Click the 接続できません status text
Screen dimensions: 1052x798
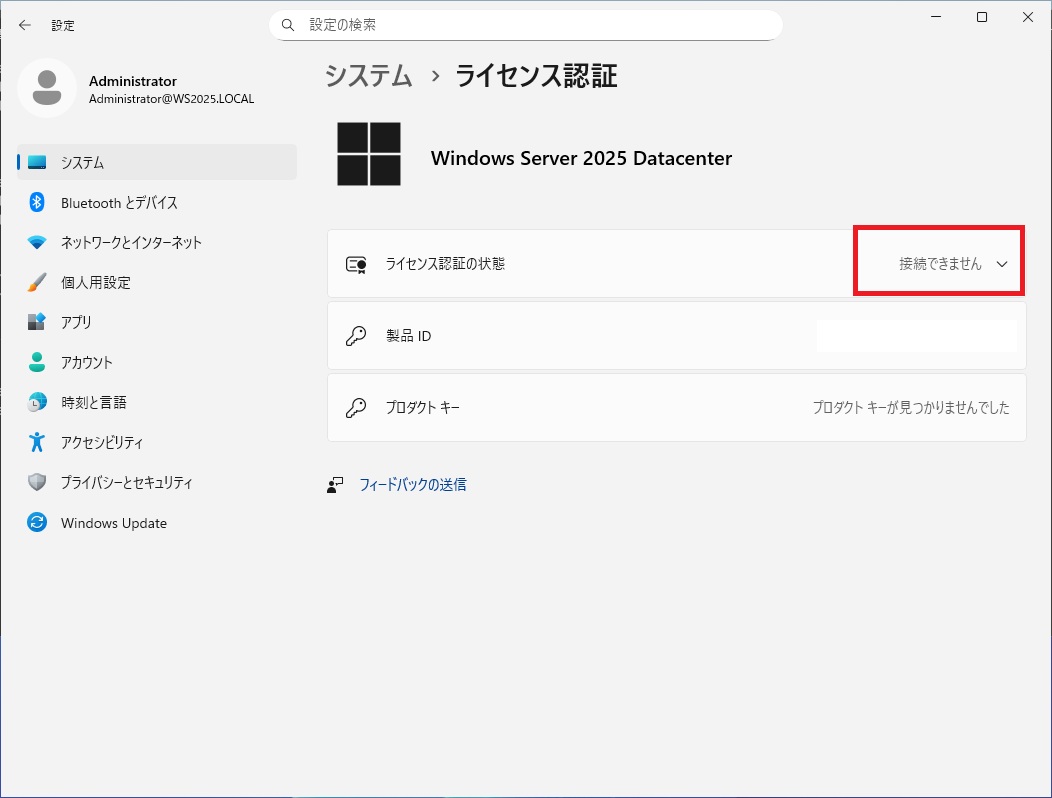coord(940,264)
